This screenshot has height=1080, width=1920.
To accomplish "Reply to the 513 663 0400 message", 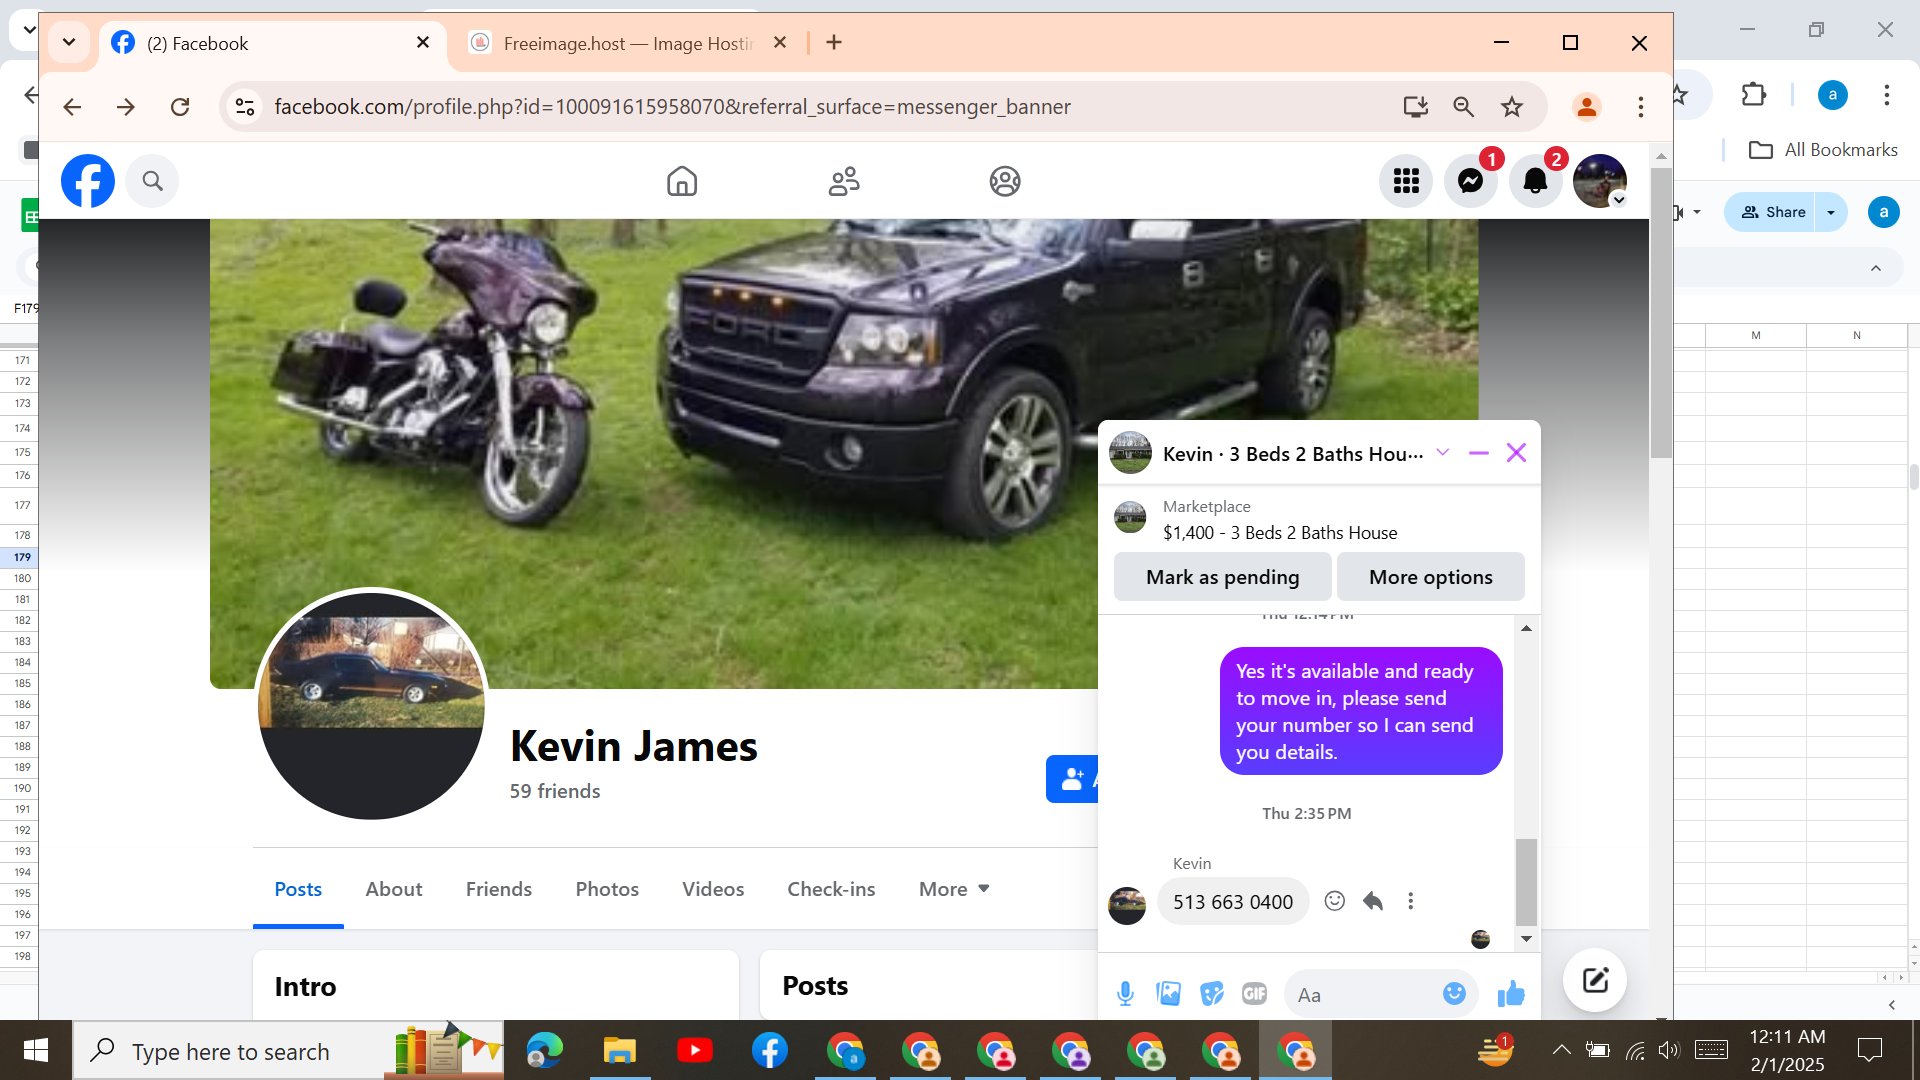I will pyautogui.click(x=1373, y=901).
